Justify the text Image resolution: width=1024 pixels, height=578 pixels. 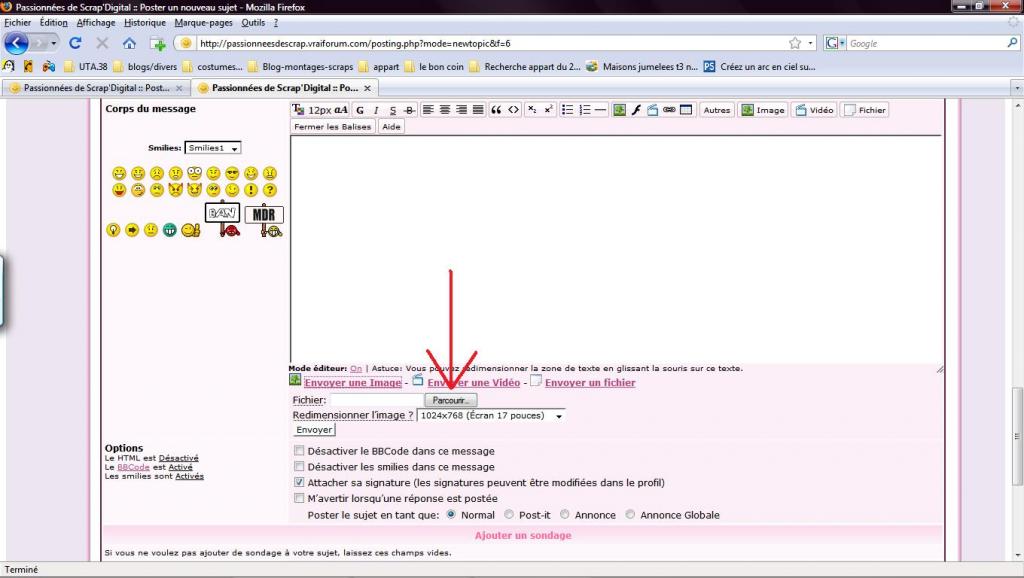(478, 110)
